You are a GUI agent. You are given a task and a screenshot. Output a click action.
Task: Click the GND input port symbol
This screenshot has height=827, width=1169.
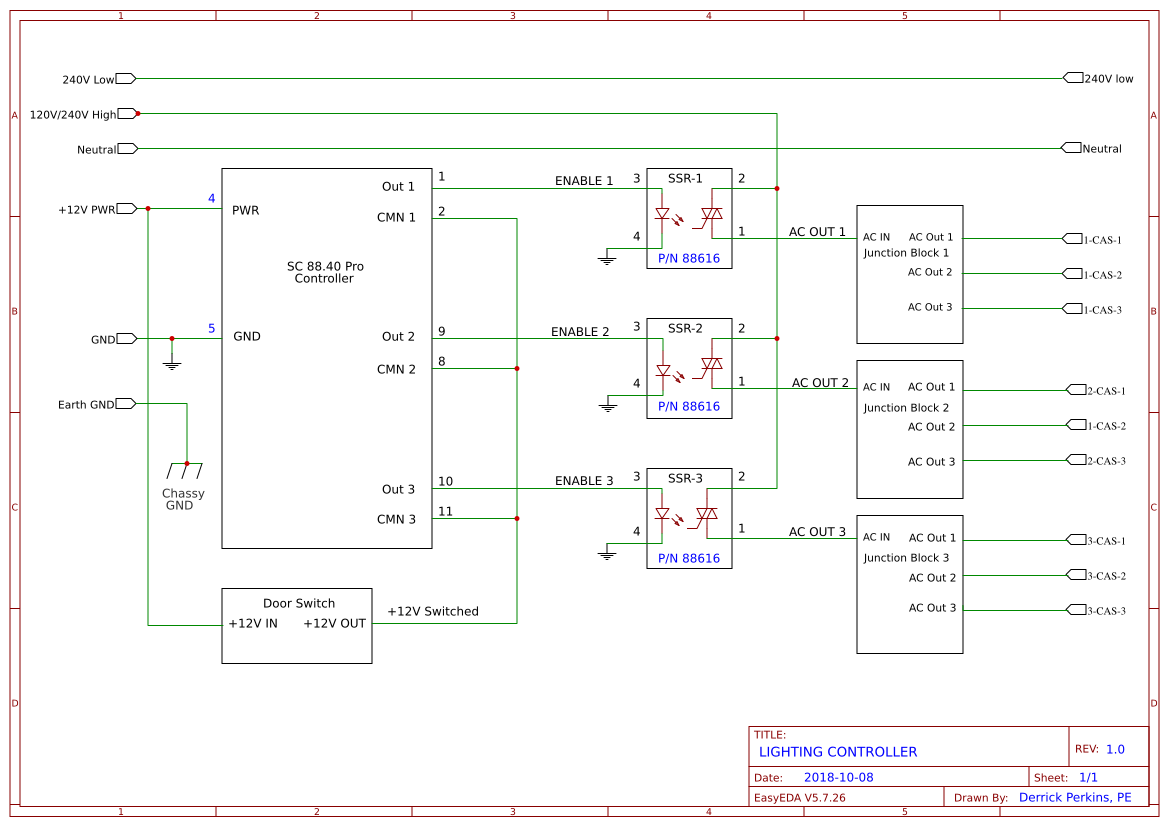click(127, 339)
